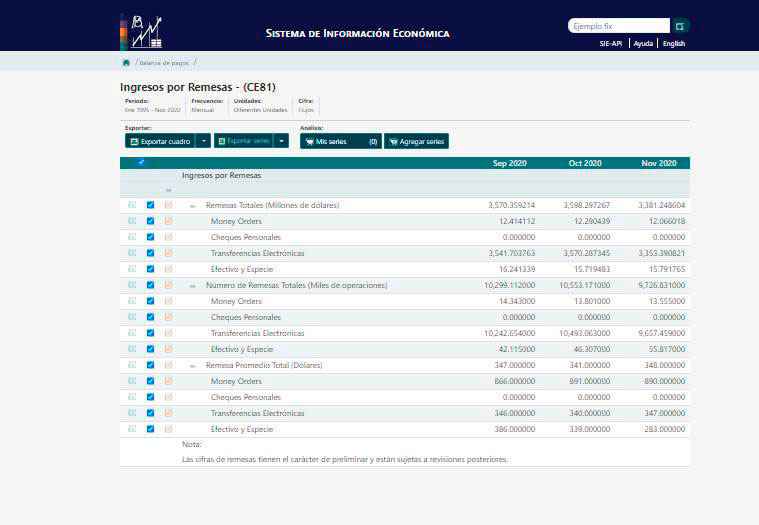Open the Ayuda menu link

[x=643, y=44]
